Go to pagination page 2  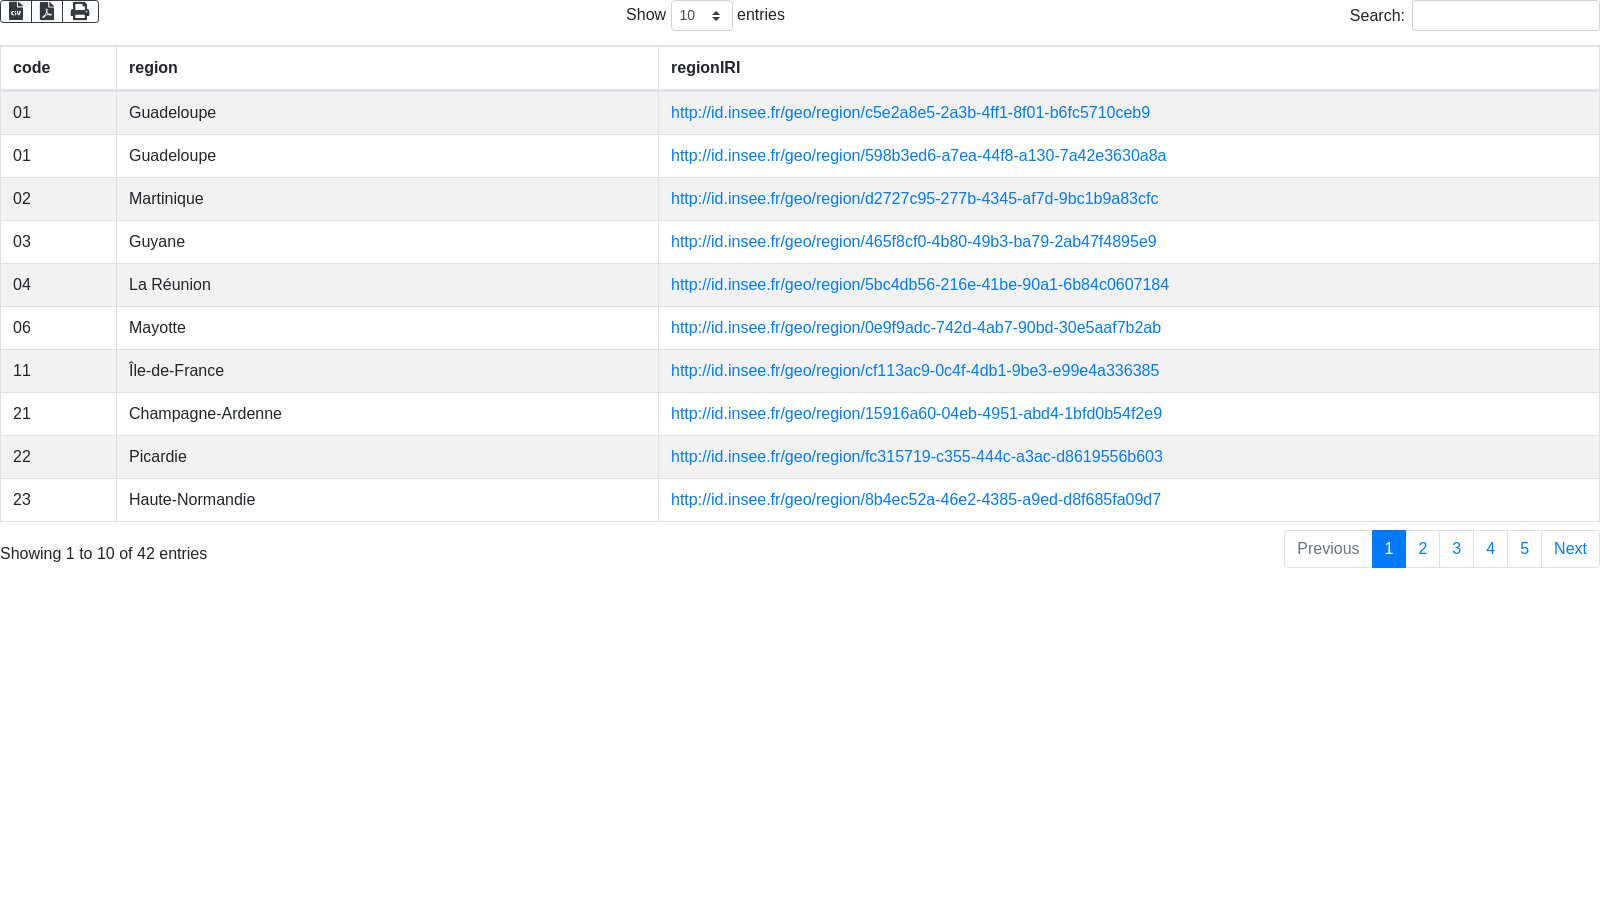point(1422,549)
